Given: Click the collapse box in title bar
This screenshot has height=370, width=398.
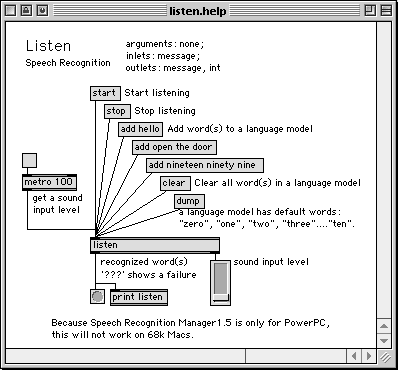Looking at the screenshot, I should pos(386,11).
